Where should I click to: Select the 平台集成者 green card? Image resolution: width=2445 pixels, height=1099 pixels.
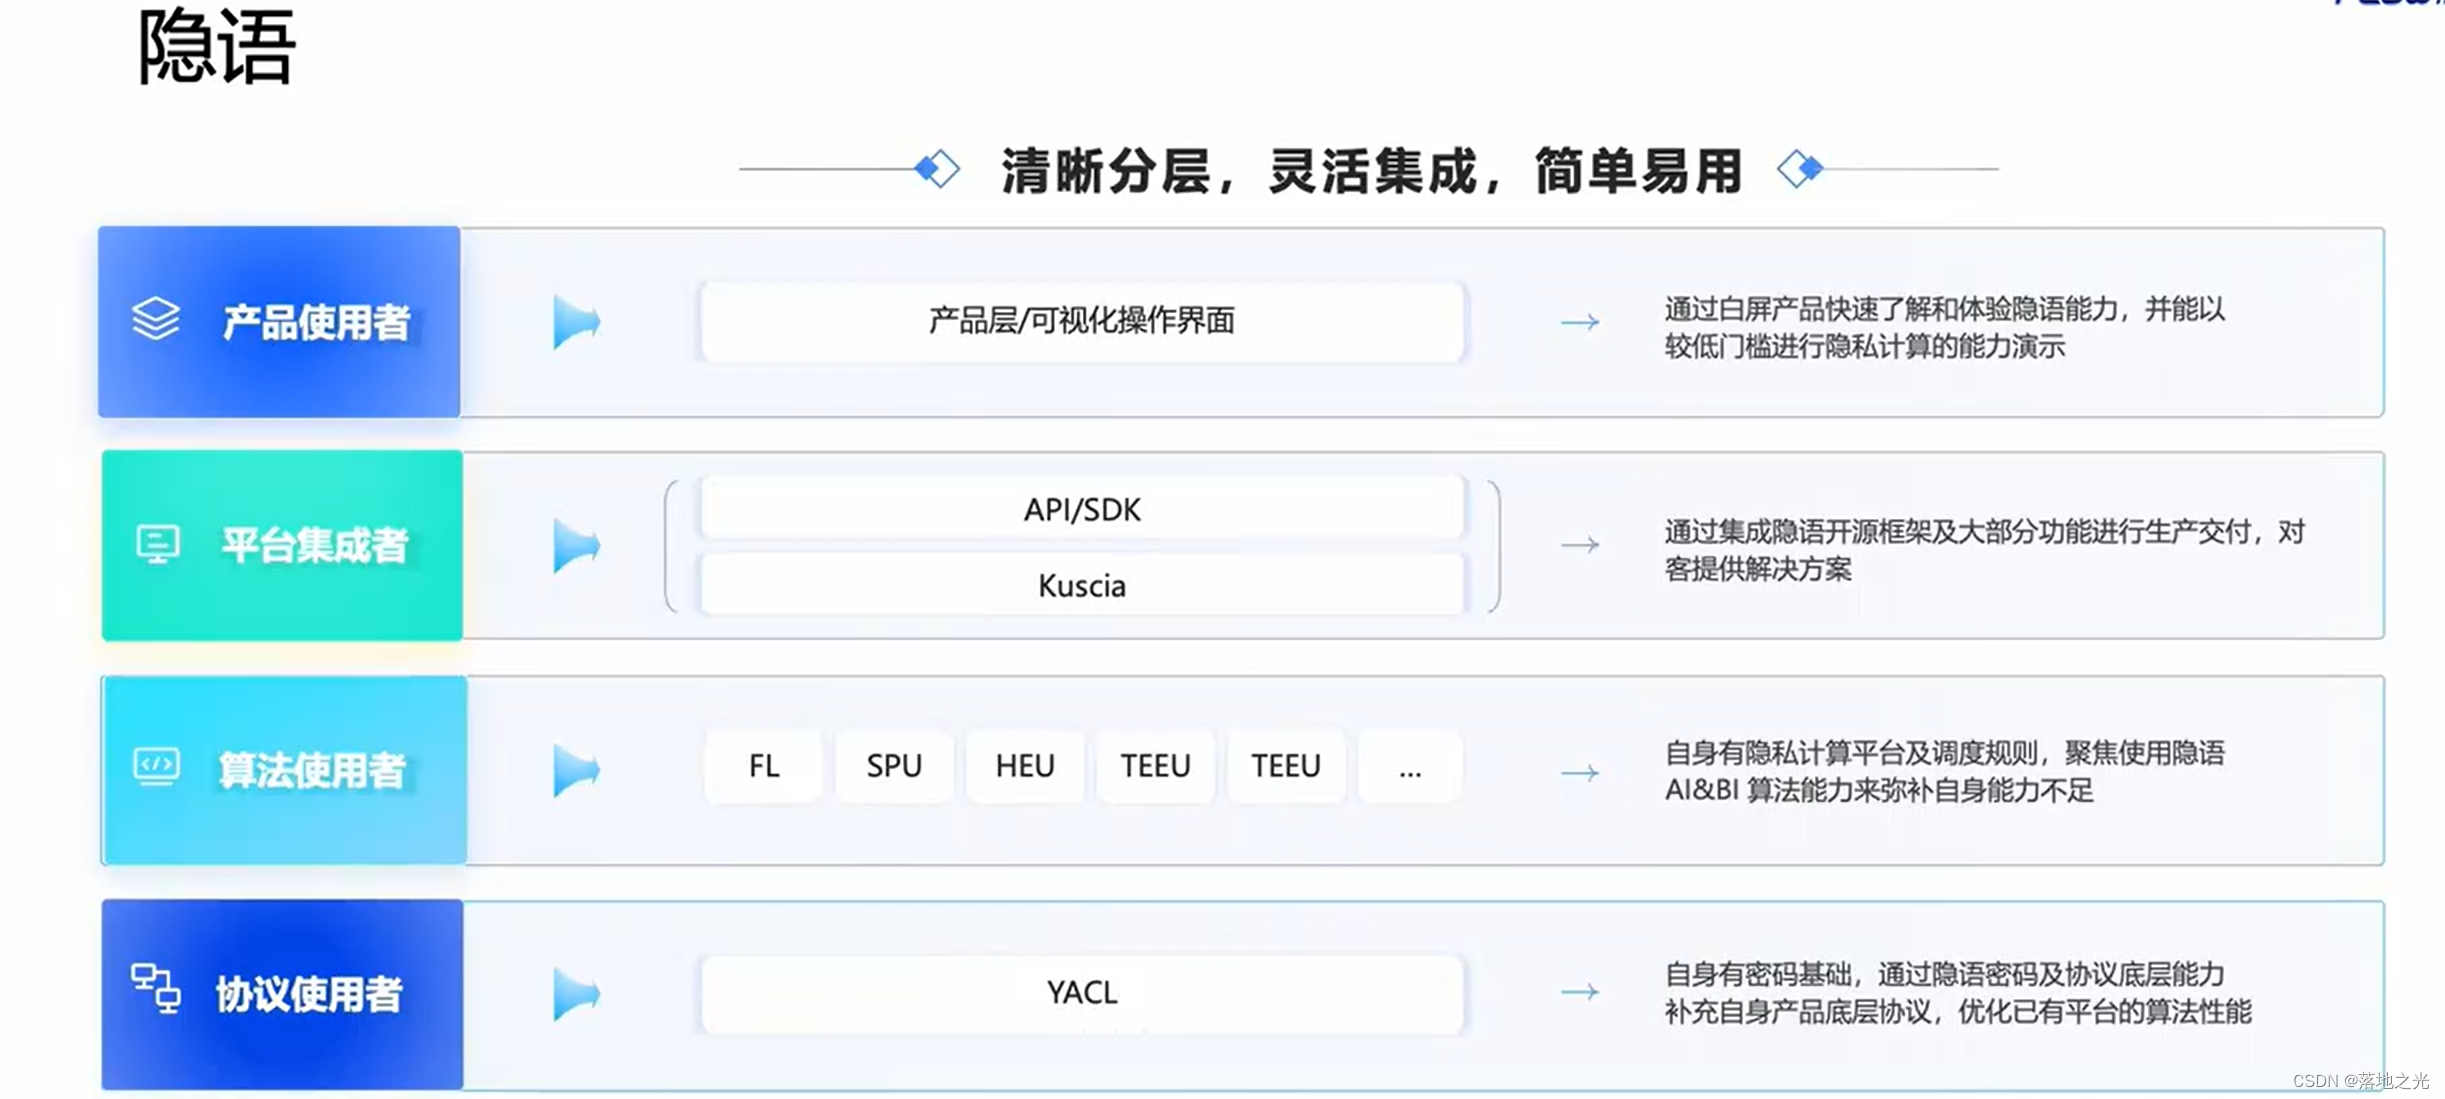[282, 545]
